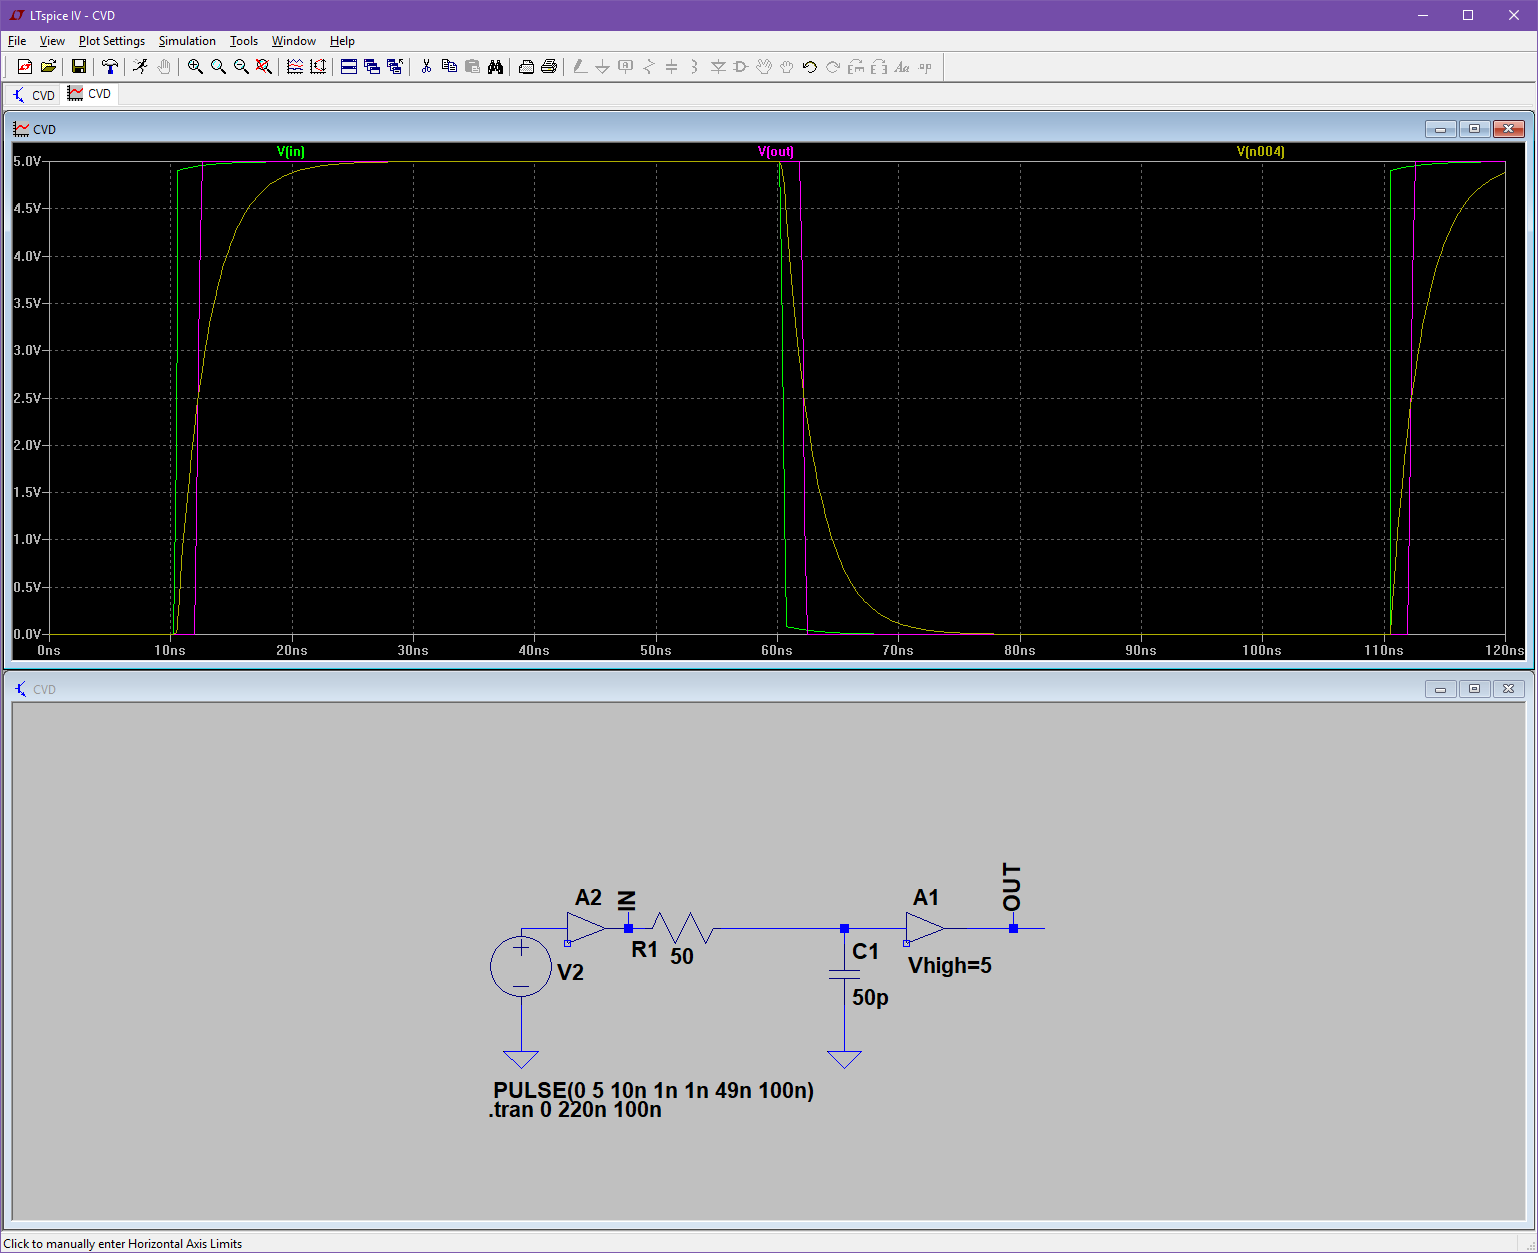1538x1253 pixels.
Task: Click the horizontal time axis at 60ns
Action: point(777,650)
